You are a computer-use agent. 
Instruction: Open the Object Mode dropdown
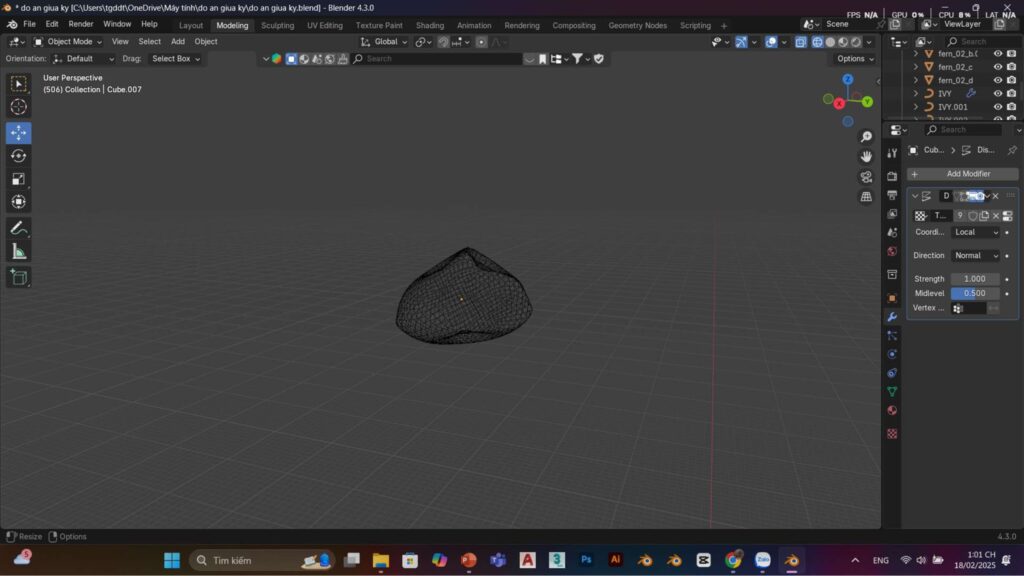[68, 42]
